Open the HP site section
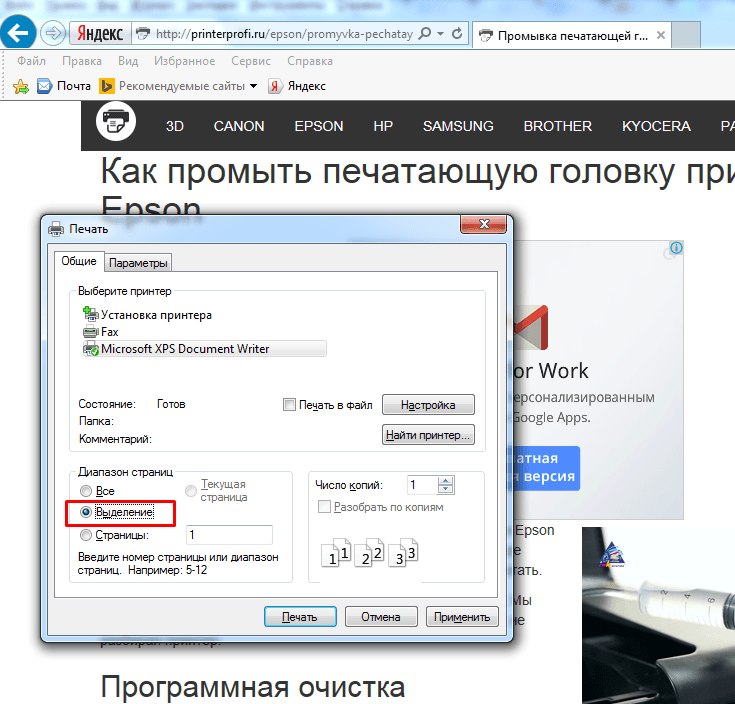 point(383,126)
